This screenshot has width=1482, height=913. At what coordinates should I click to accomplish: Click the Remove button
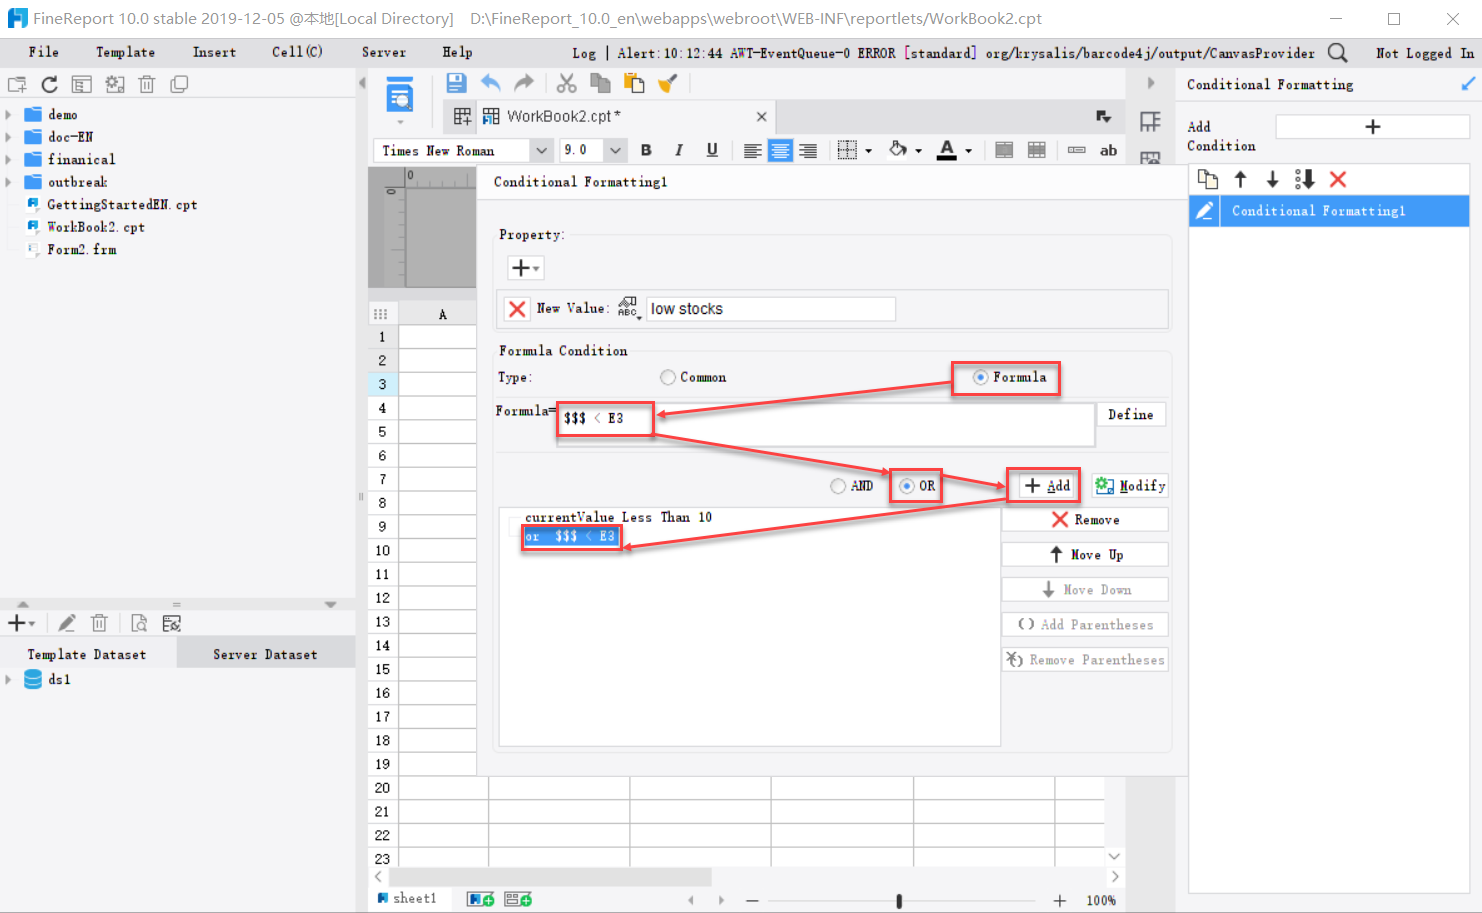[x=1085, y=520]
